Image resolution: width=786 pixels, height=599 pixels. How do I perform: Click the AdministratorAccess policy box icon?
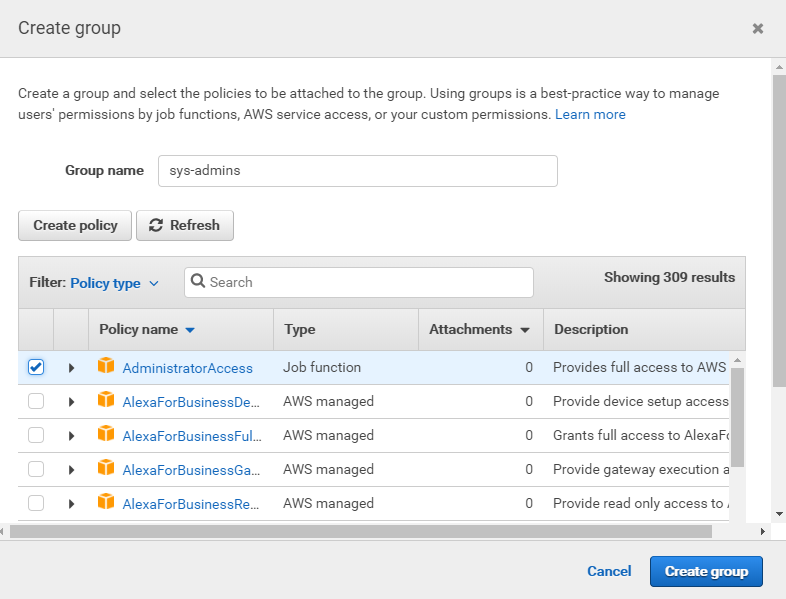pyautogui.click(x=106, y=367)
